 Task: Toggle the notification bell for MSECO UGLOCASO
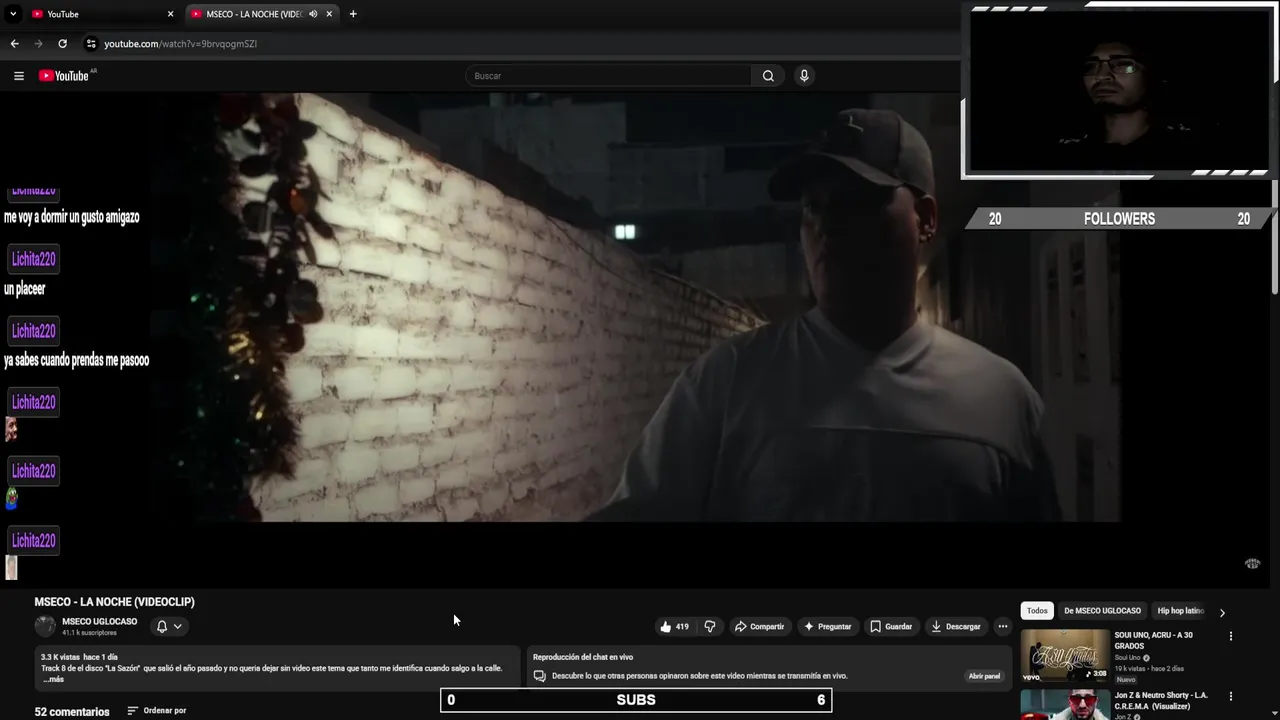tap(162, 627)
